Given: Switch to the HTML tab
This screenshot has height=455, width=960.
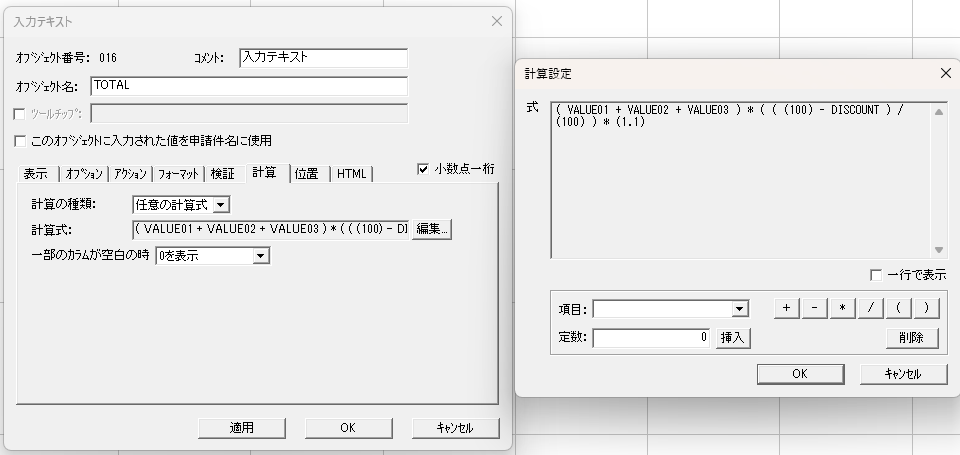Looking at the screenshot, I should pos(351,174).
